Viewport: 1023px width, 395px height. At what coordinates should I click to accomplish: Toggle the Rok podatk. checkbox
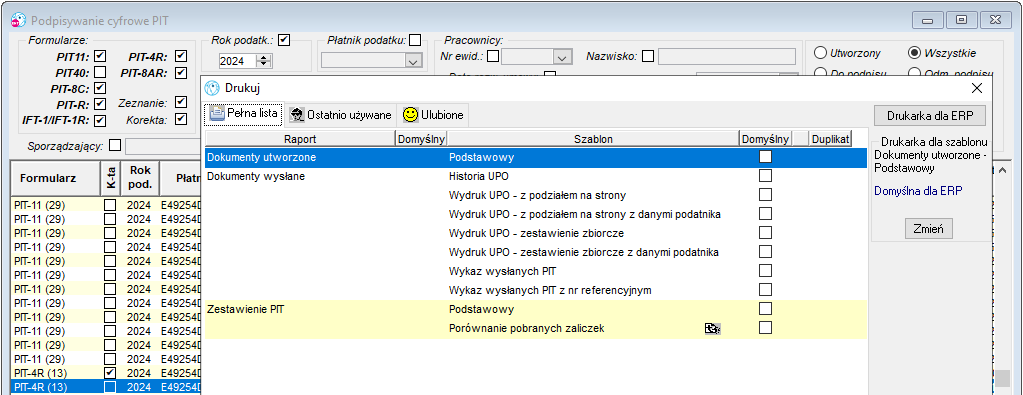284,40
